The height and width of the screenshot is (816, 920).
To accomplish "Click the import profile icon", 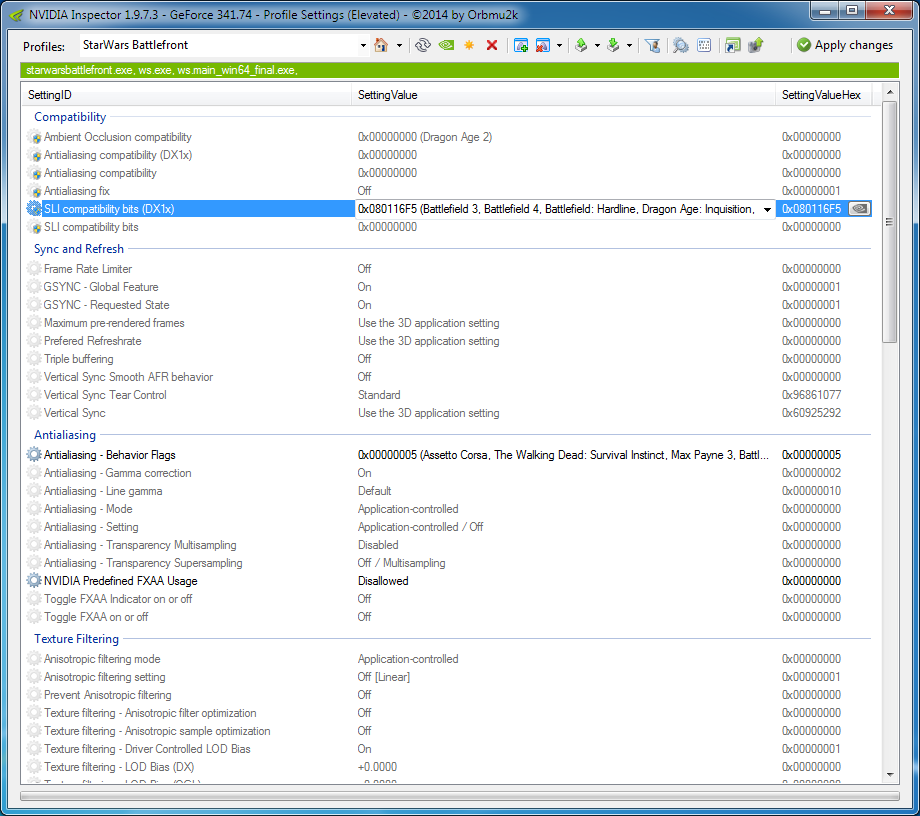I will 613,45.
